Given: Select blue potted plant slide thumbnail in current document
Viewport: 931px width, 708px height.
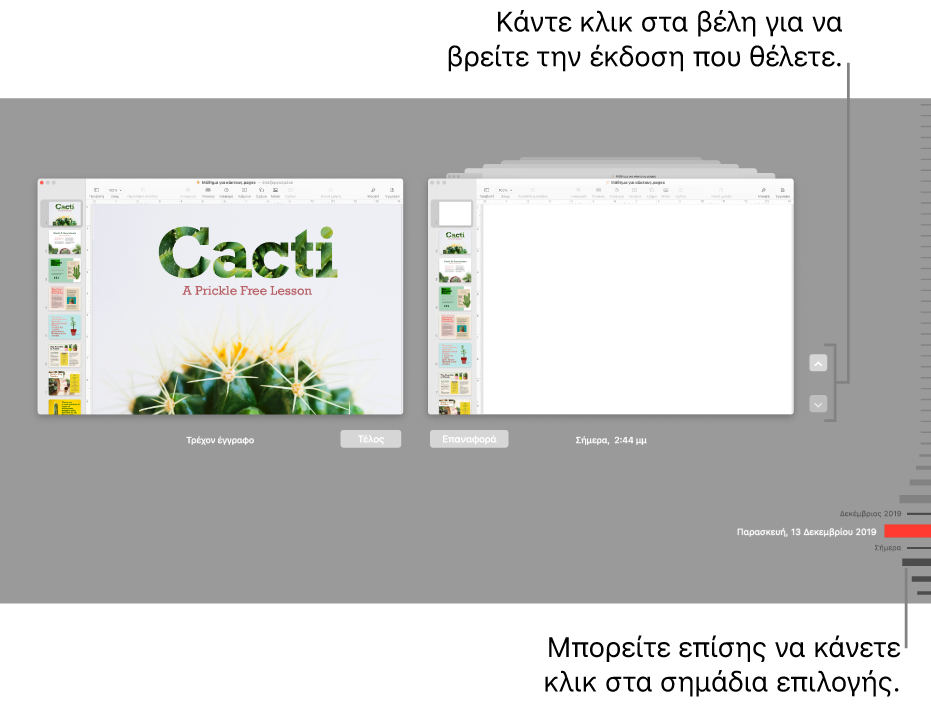Looking at the screenshot, I should click(x=64, y=327).
